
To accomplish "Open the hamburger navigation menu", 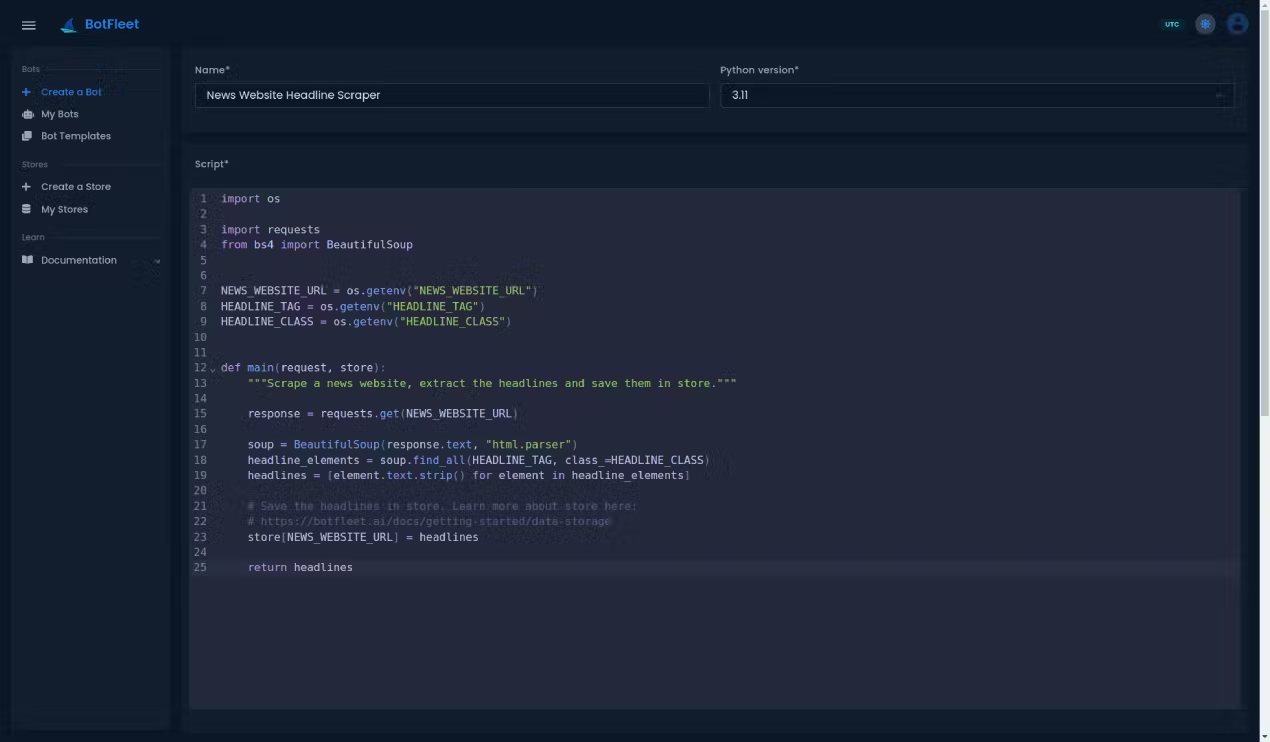I will [x=28, y=25].
